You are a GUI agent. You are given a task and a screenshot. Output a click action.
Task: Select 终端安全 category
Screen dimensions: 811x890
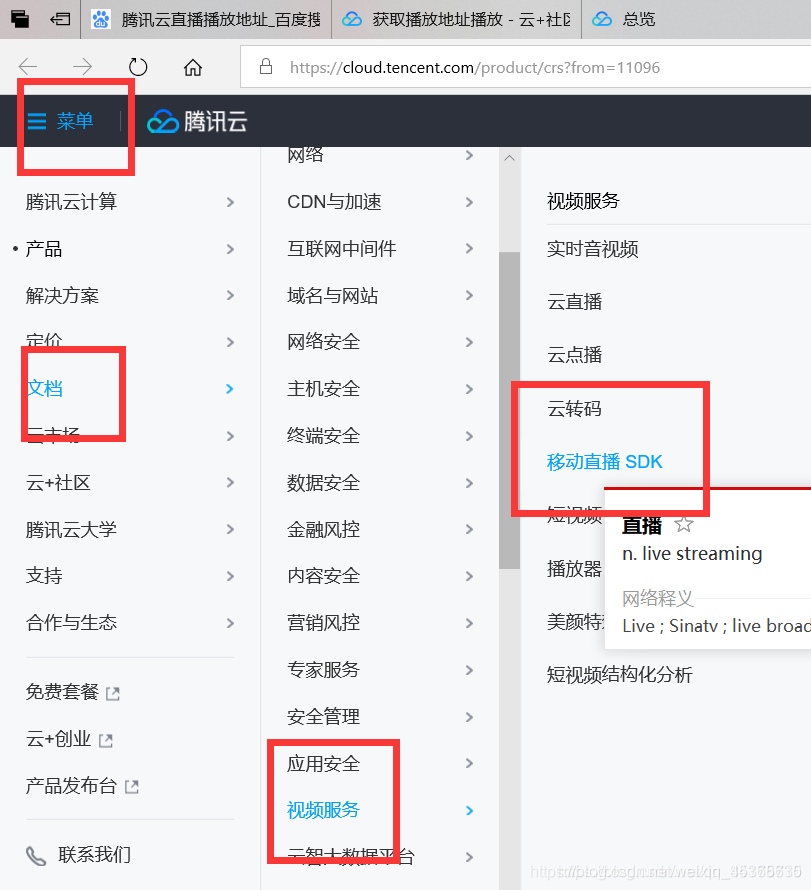[x=323, y=436]
